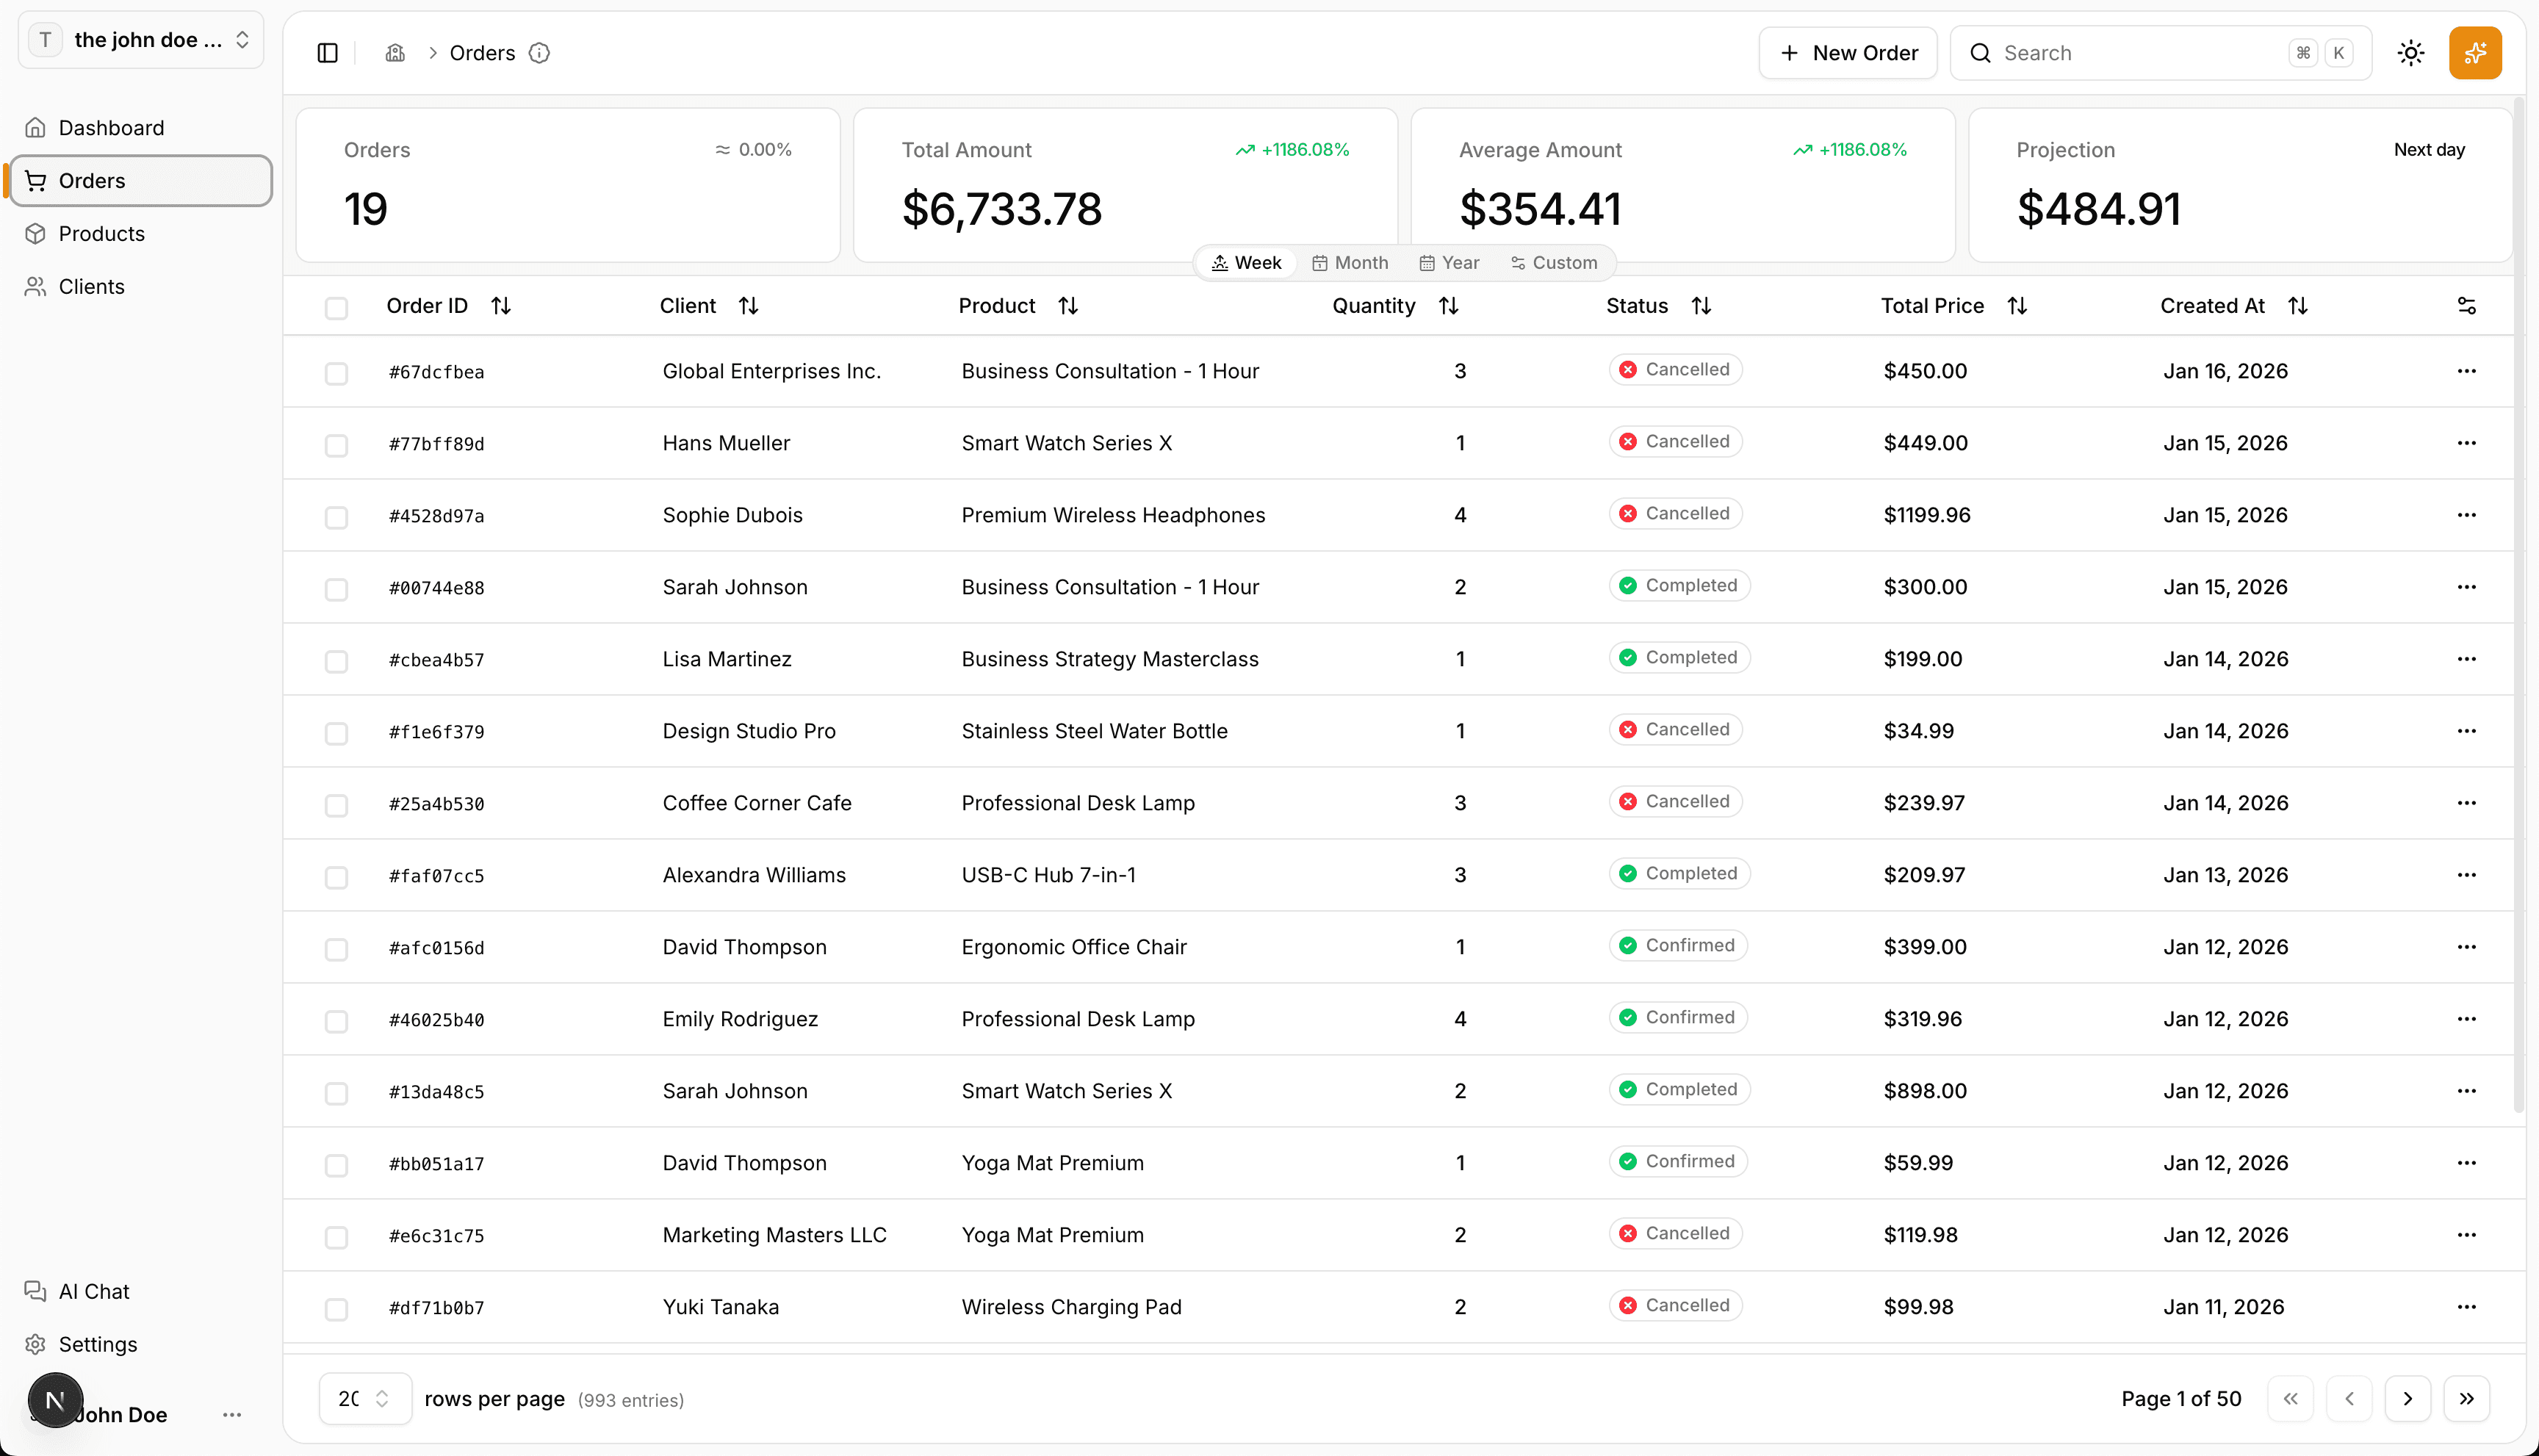
Task: Click the New Order button
Action: click(x=1847, y=53)
